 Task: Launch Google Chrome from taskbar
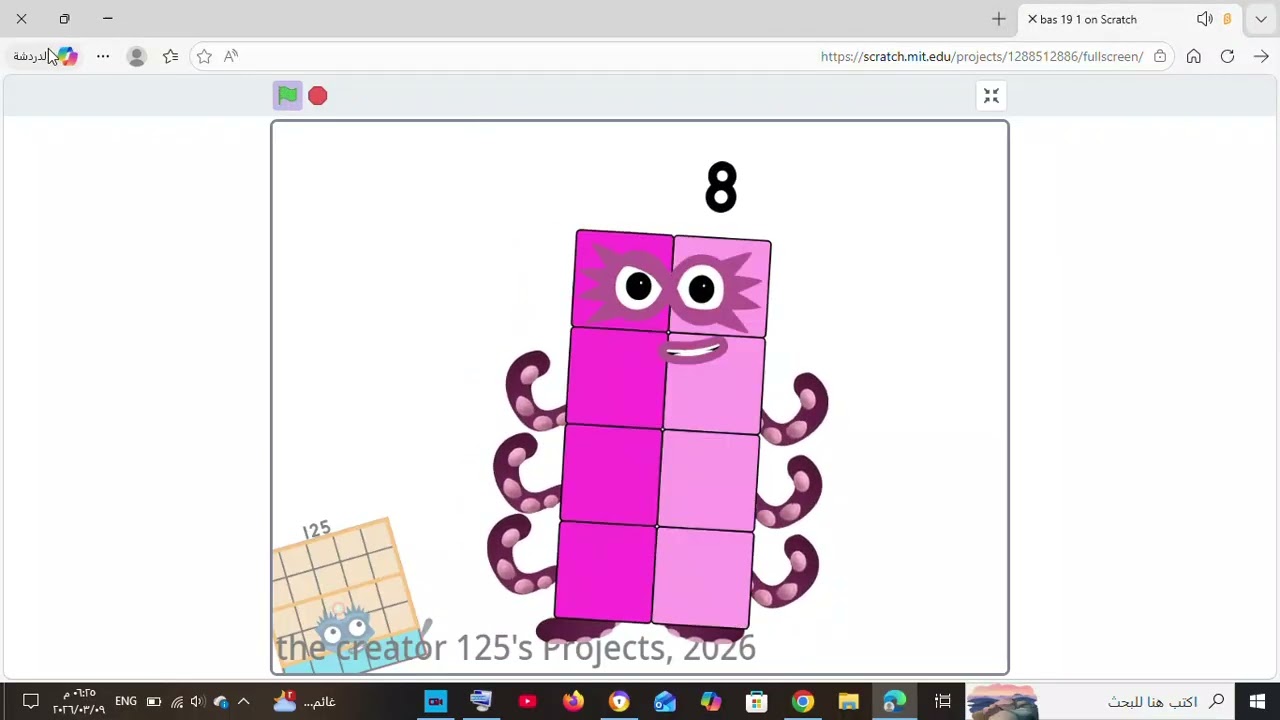click(x=803, y=702)
